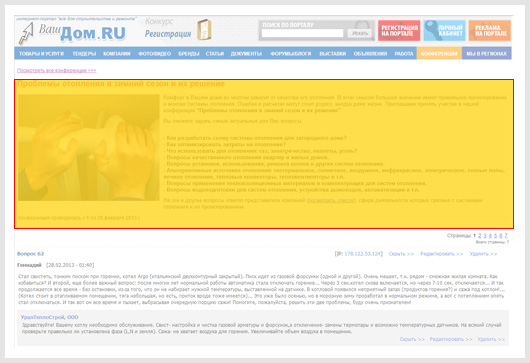Select author name Геннадий
The image size is (530, 363).
29,265
